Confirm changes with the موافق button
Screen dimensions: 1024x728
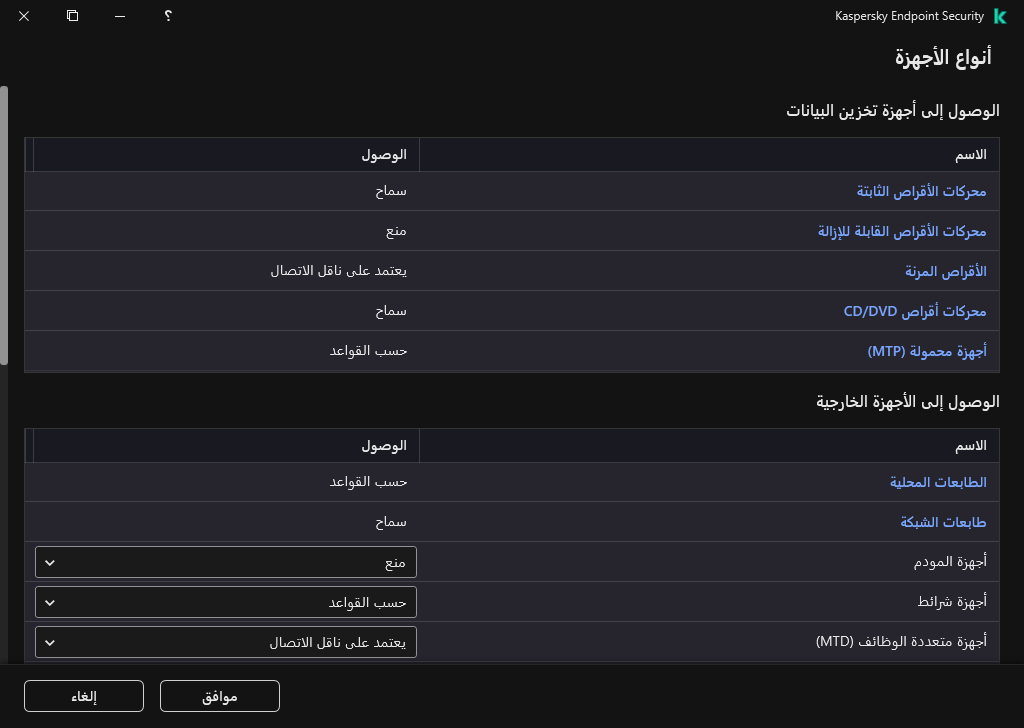[x=219, y=696]
